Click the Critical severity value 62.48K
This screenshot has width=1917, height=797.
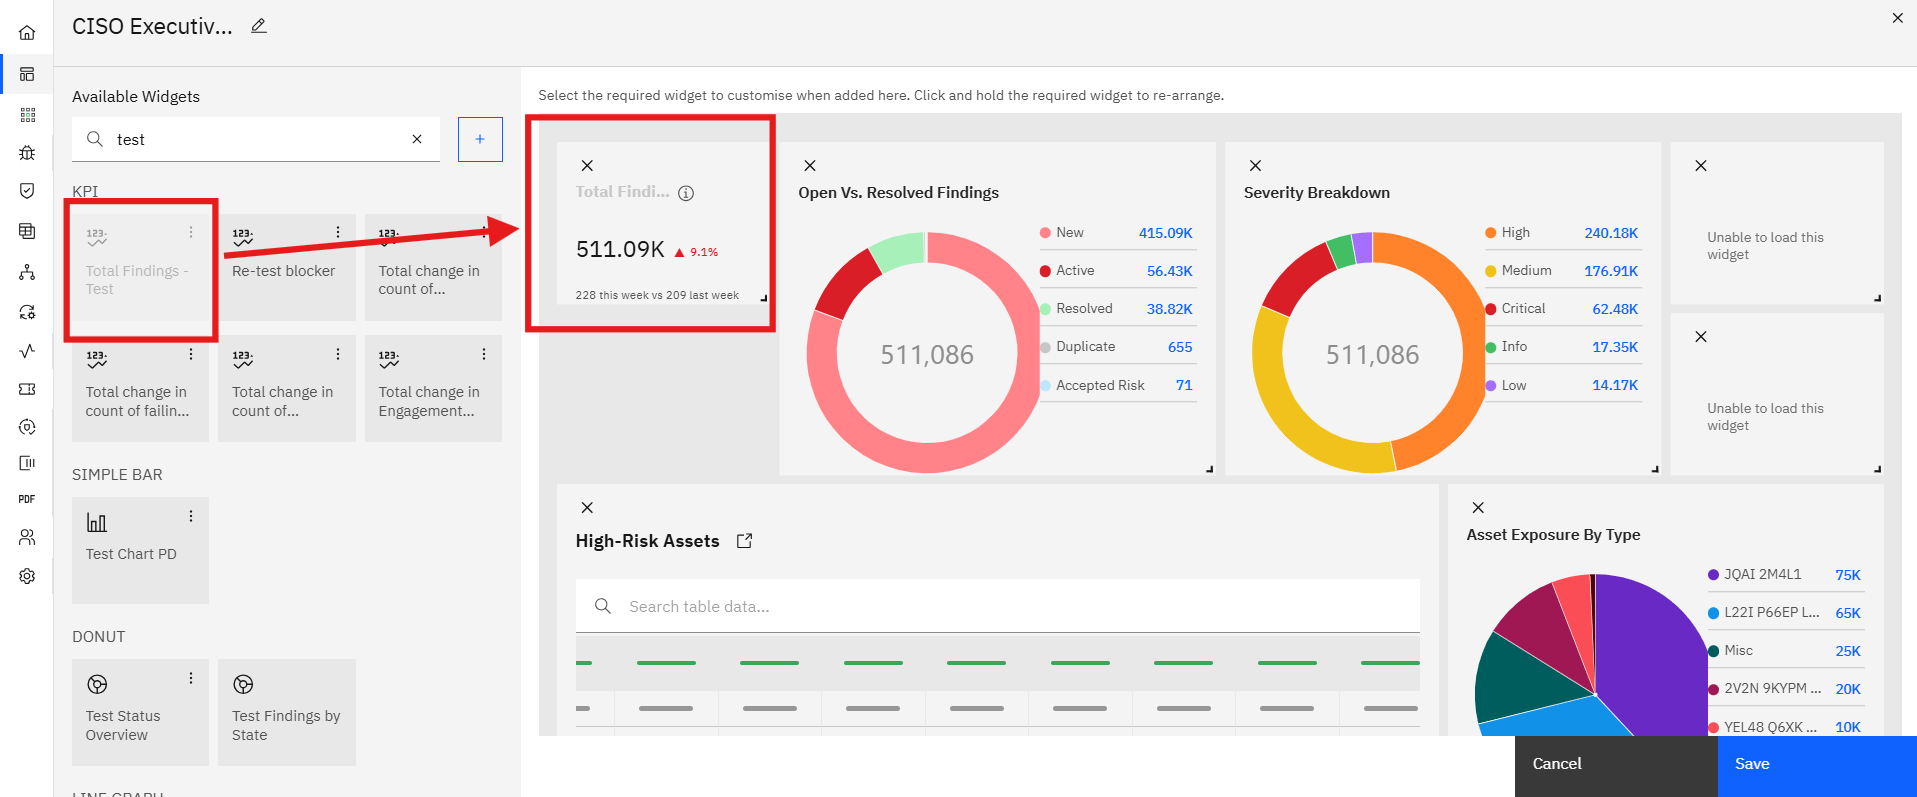click(1615, 309)
